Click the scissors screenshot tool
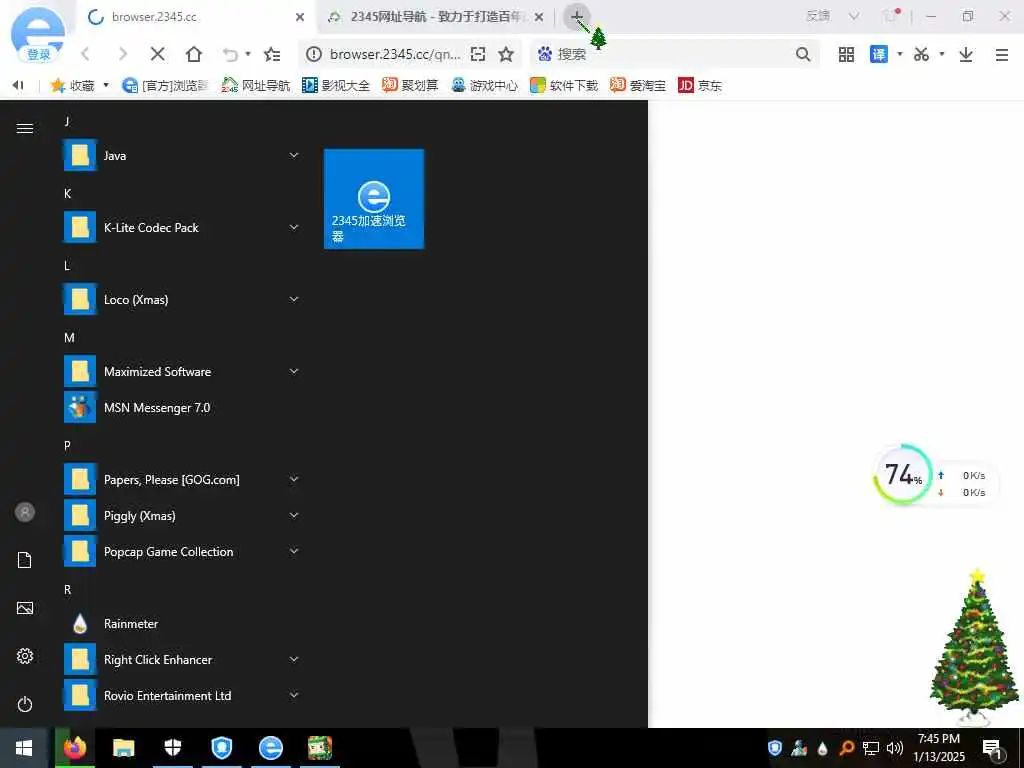 tap(921, 54)
